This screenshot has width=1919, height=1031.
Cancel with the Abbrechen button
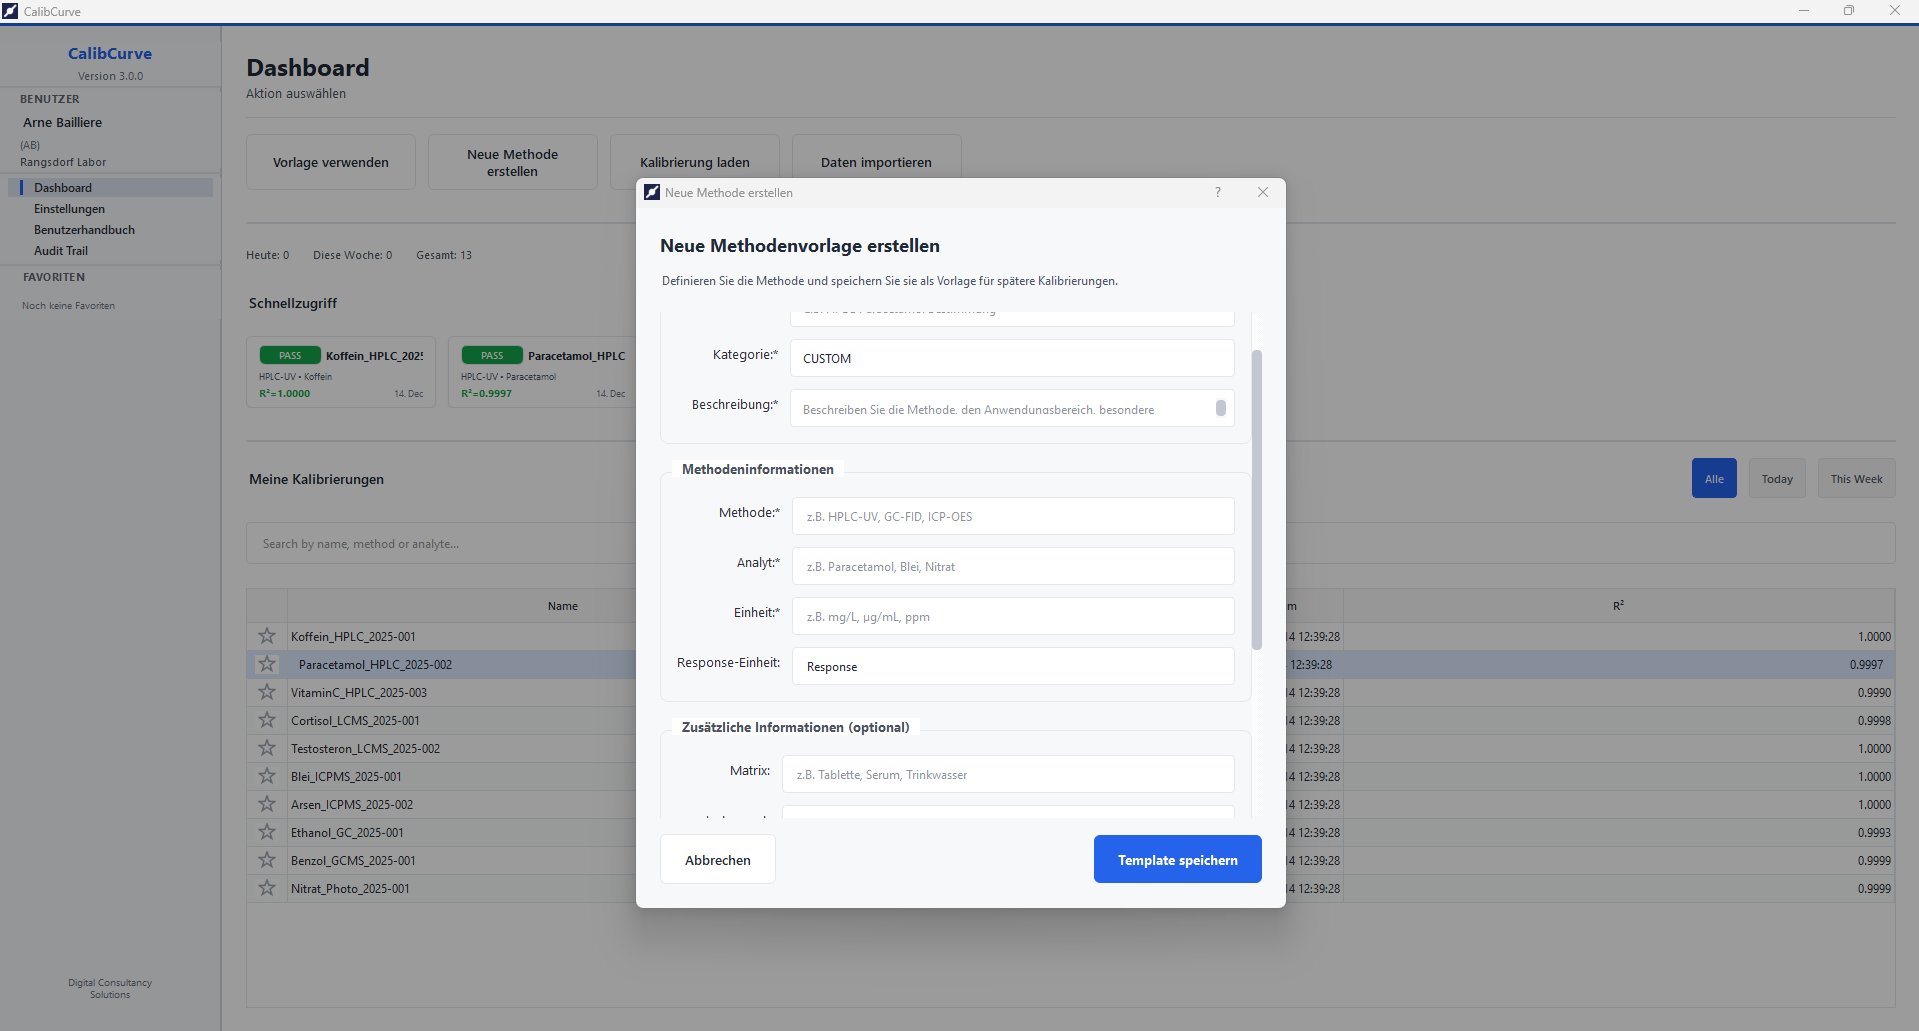coord(717,860)
